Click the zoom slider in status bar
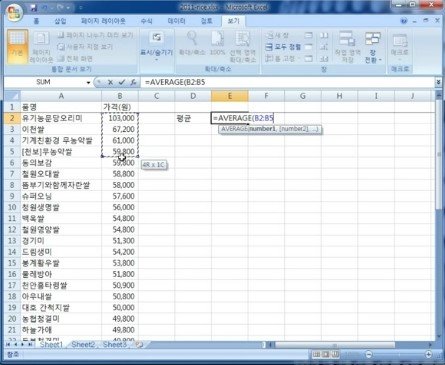The image size is (445, 365). coord(399,354)
